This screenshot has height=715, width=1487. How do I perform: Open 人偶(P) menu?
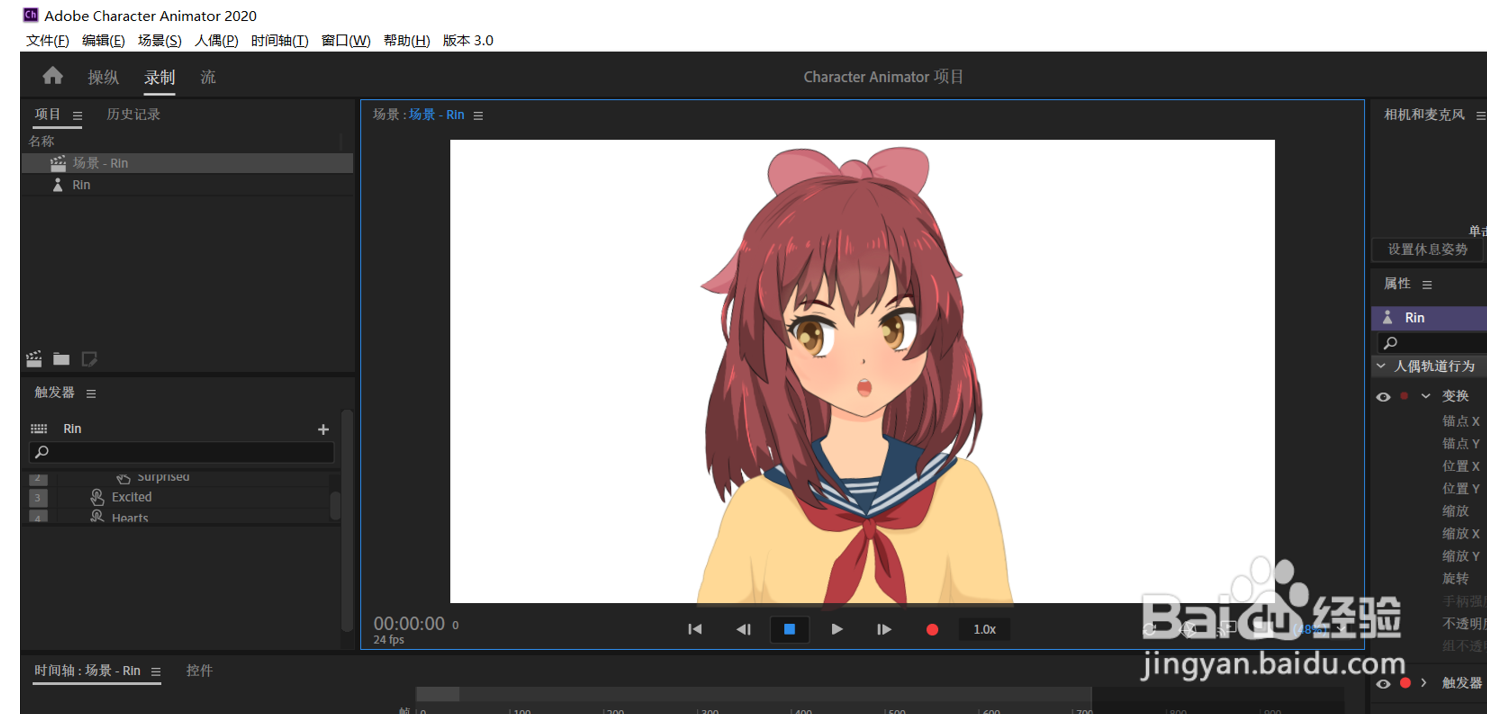pos(216,40)
